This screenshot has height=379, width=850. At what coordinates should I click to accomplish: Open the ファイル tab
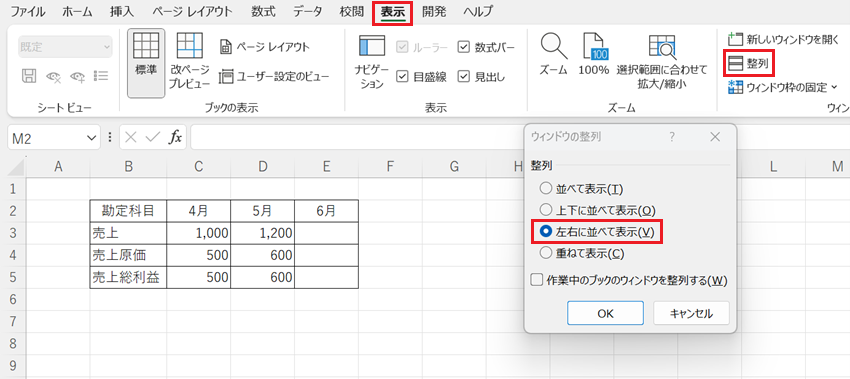(28, 12)
